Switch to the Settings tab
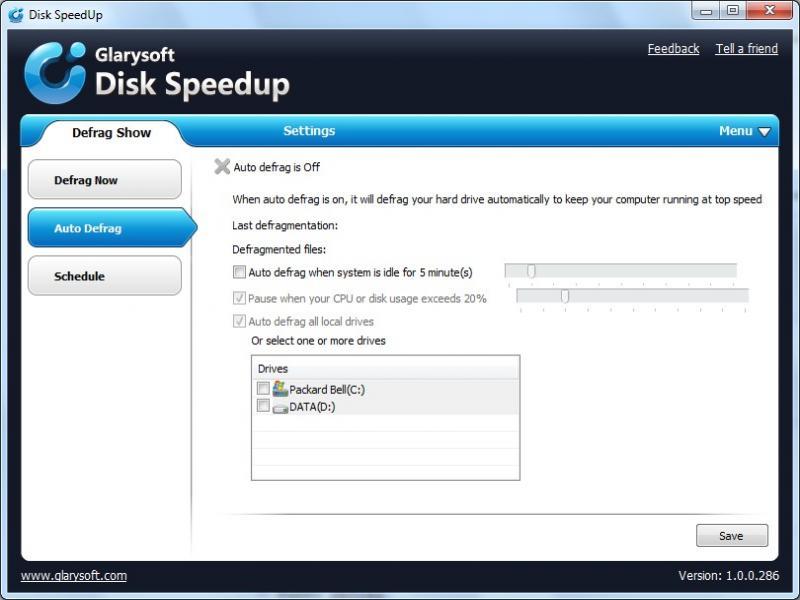This screenshot has height=600, width=800. pos(309,131)
